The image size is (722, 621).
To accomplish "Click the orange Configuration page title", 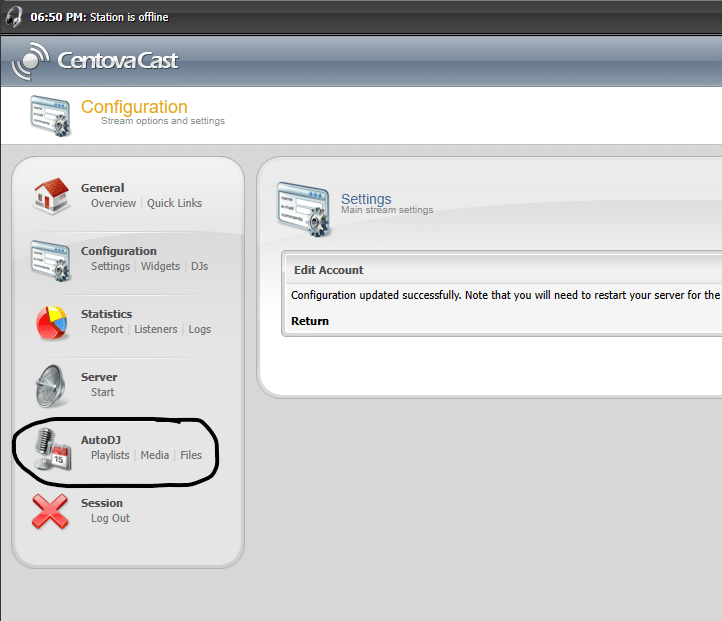I will point(134,107).
